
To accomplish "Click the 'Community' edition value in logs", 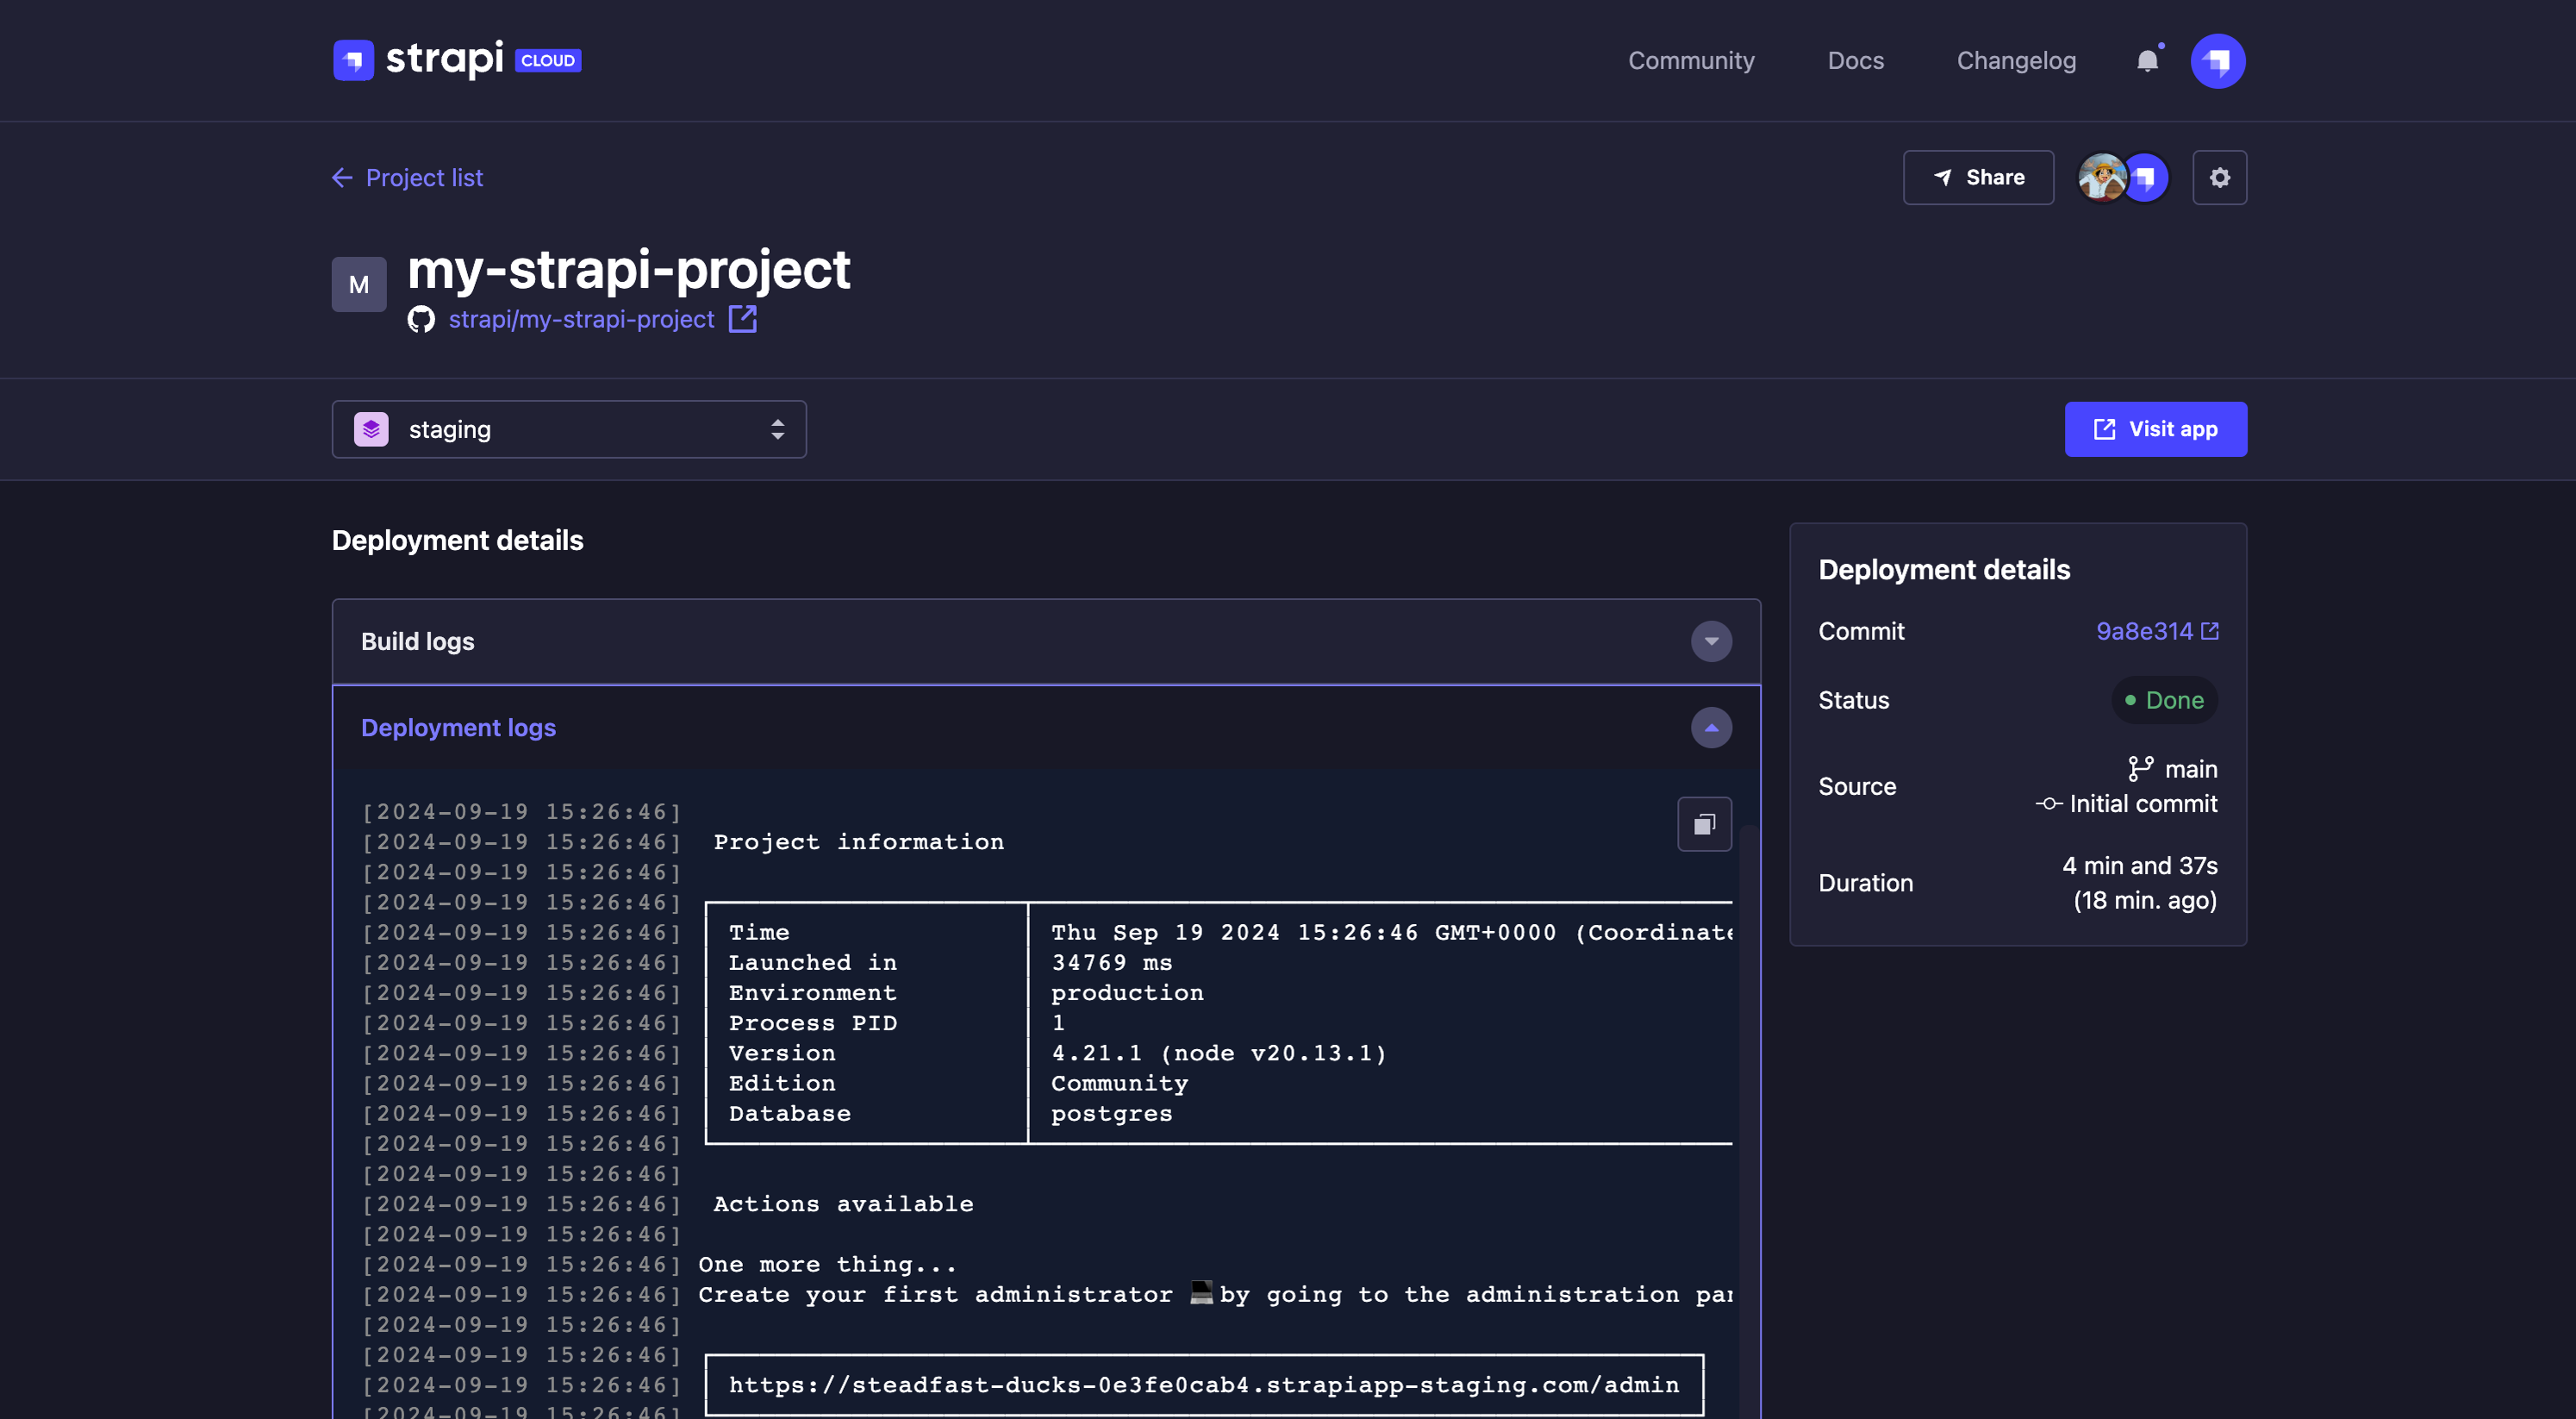I will [1120, 1083].
